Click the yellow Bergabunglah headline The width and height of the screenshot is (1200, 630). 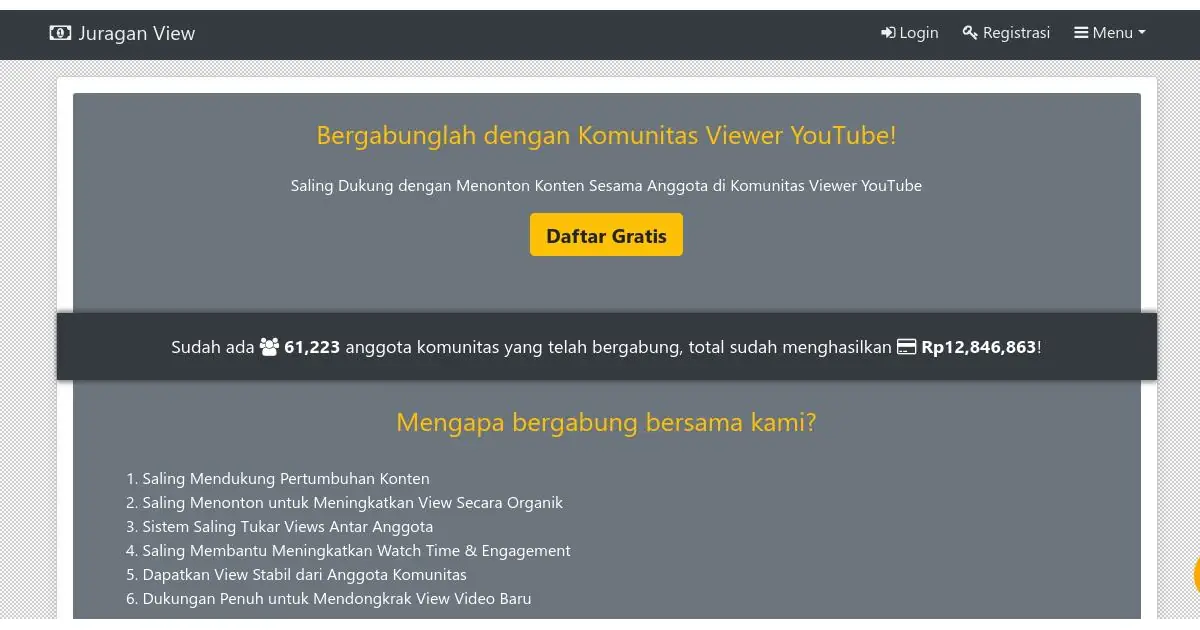click(605, 135)
